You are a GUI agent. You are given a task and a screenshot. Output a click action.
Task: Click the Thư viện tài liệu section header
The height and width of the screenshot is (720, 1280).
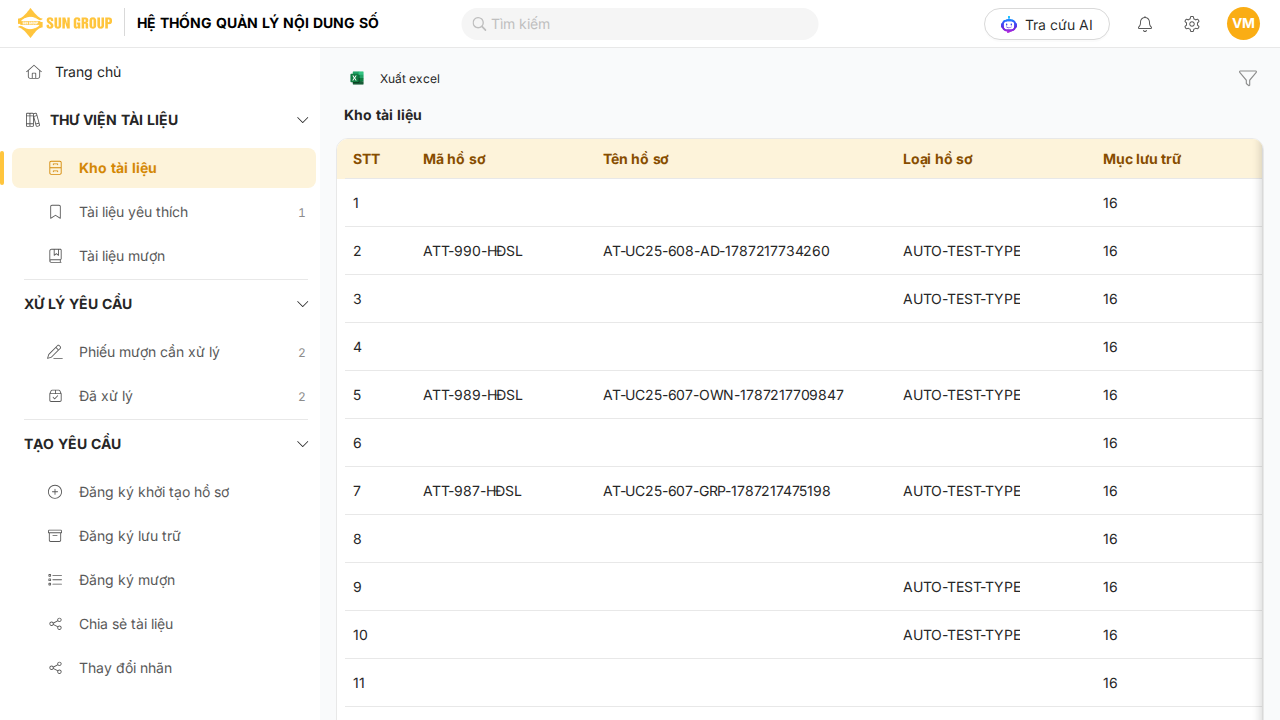(x=114, y=120)
